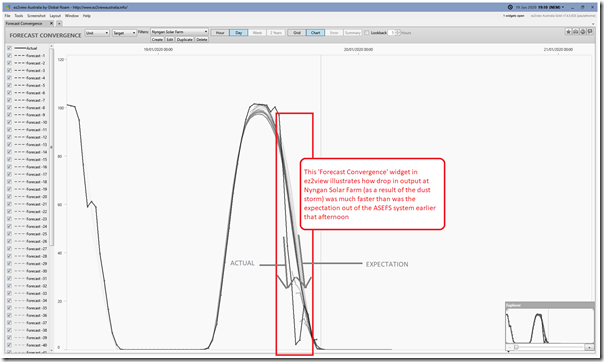
Task: Click the print icon in widget toolbar
Action: [x=575, y=32]
